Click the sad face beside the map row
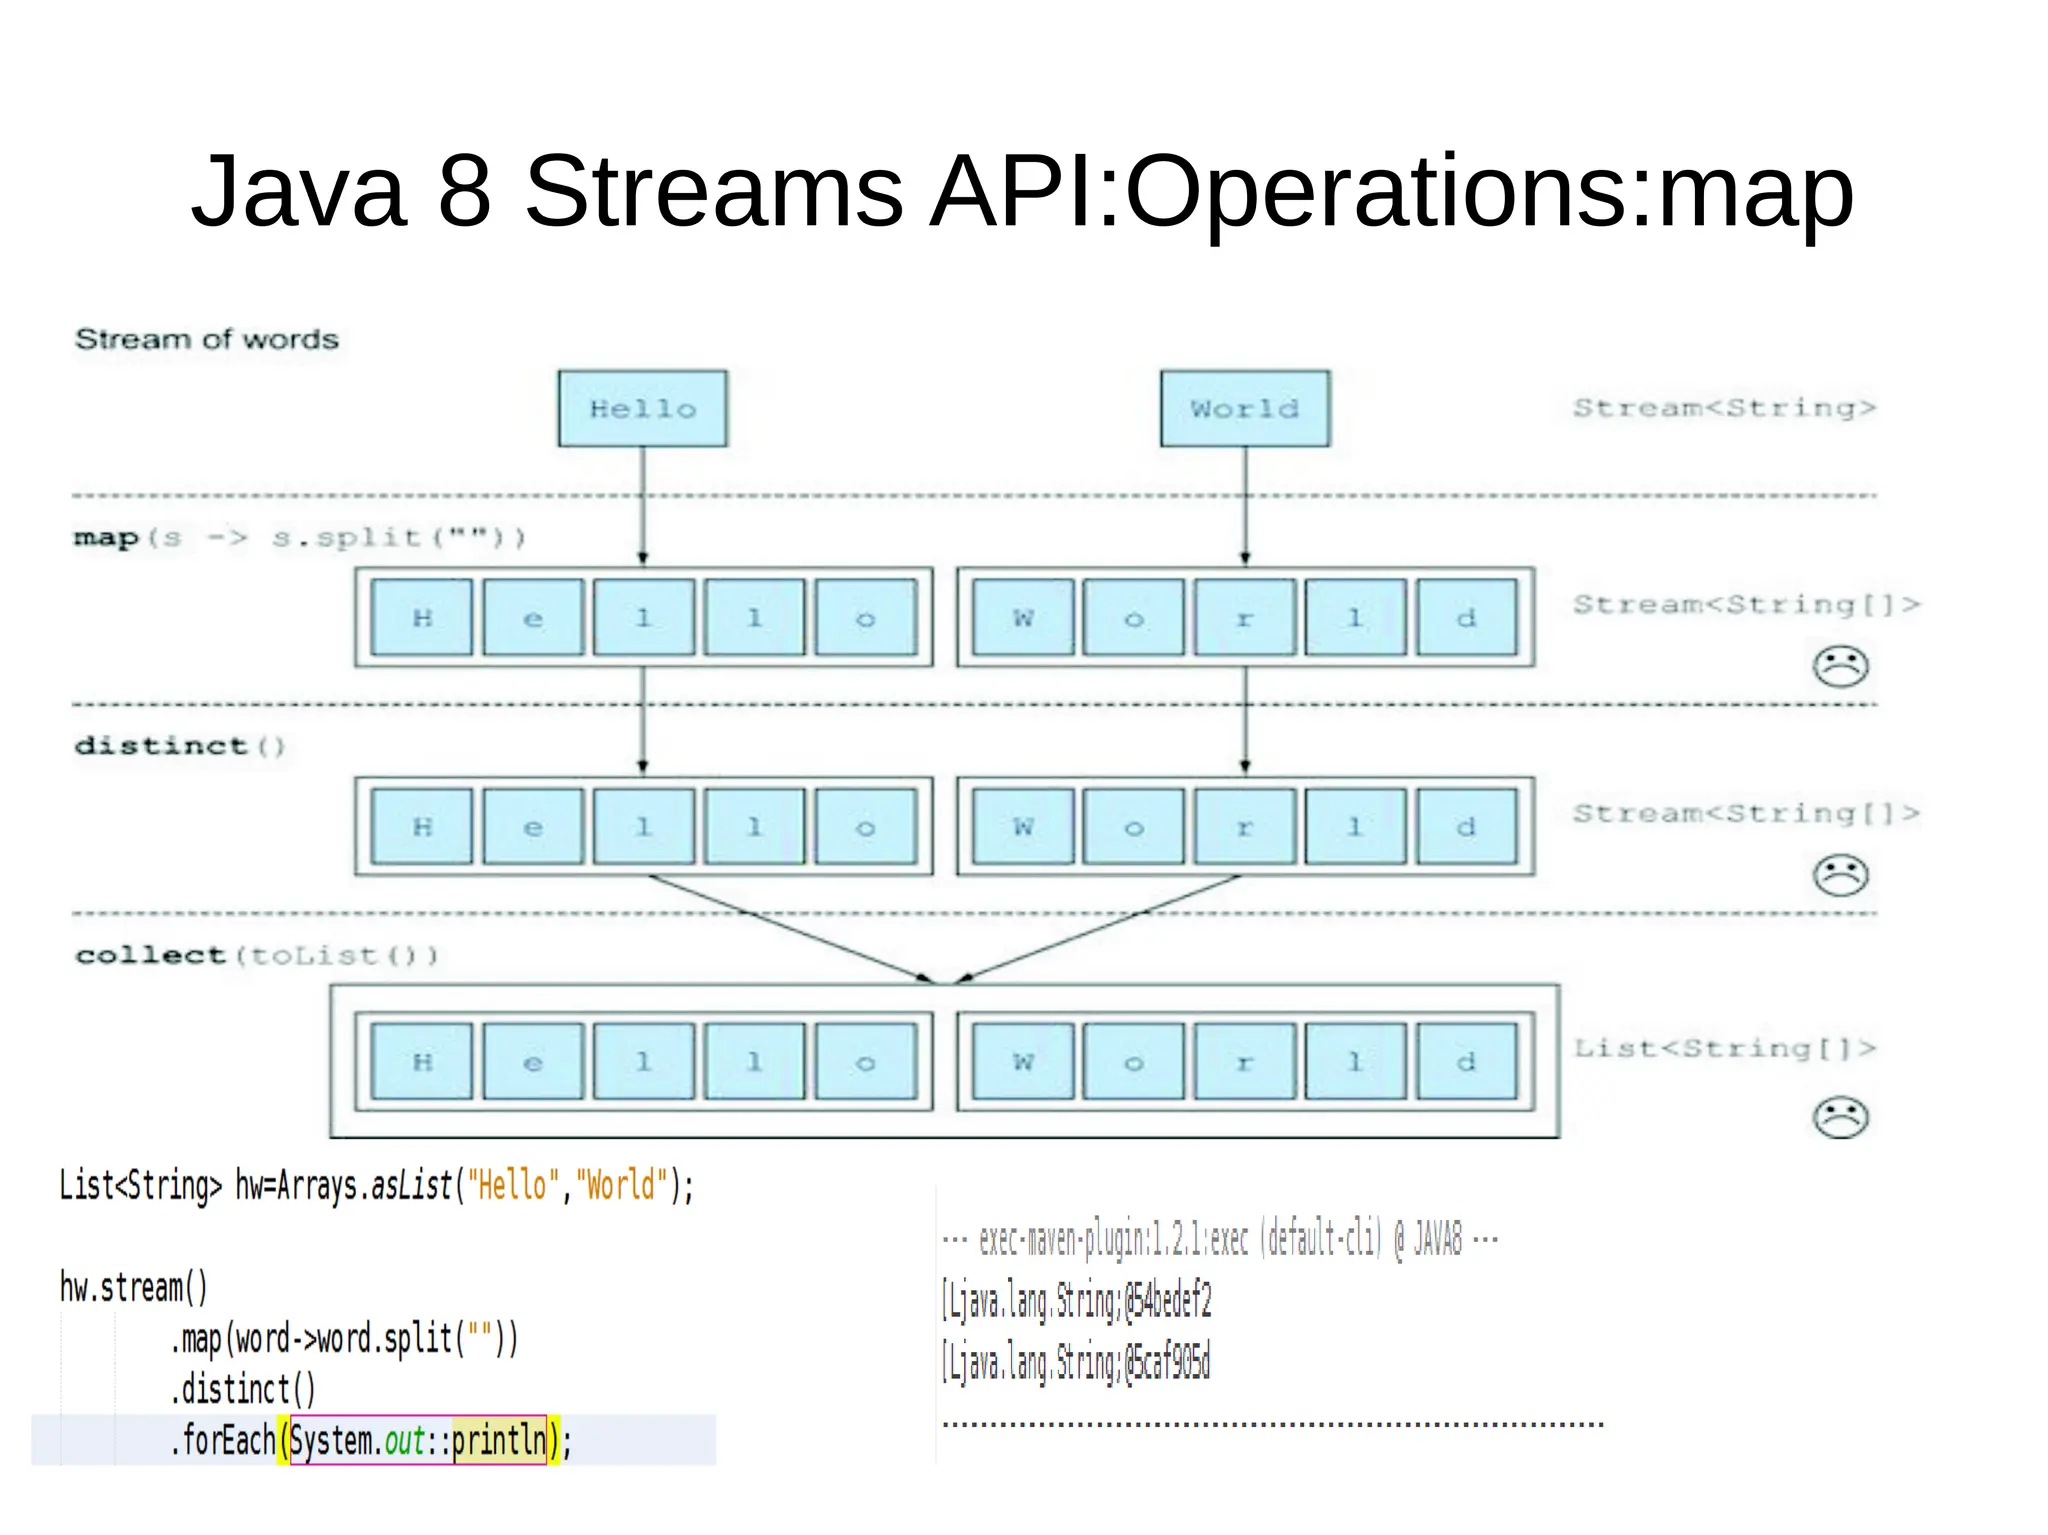Image resolution: width=2048 pixels, height=1535 pixels. point(1840,666)
